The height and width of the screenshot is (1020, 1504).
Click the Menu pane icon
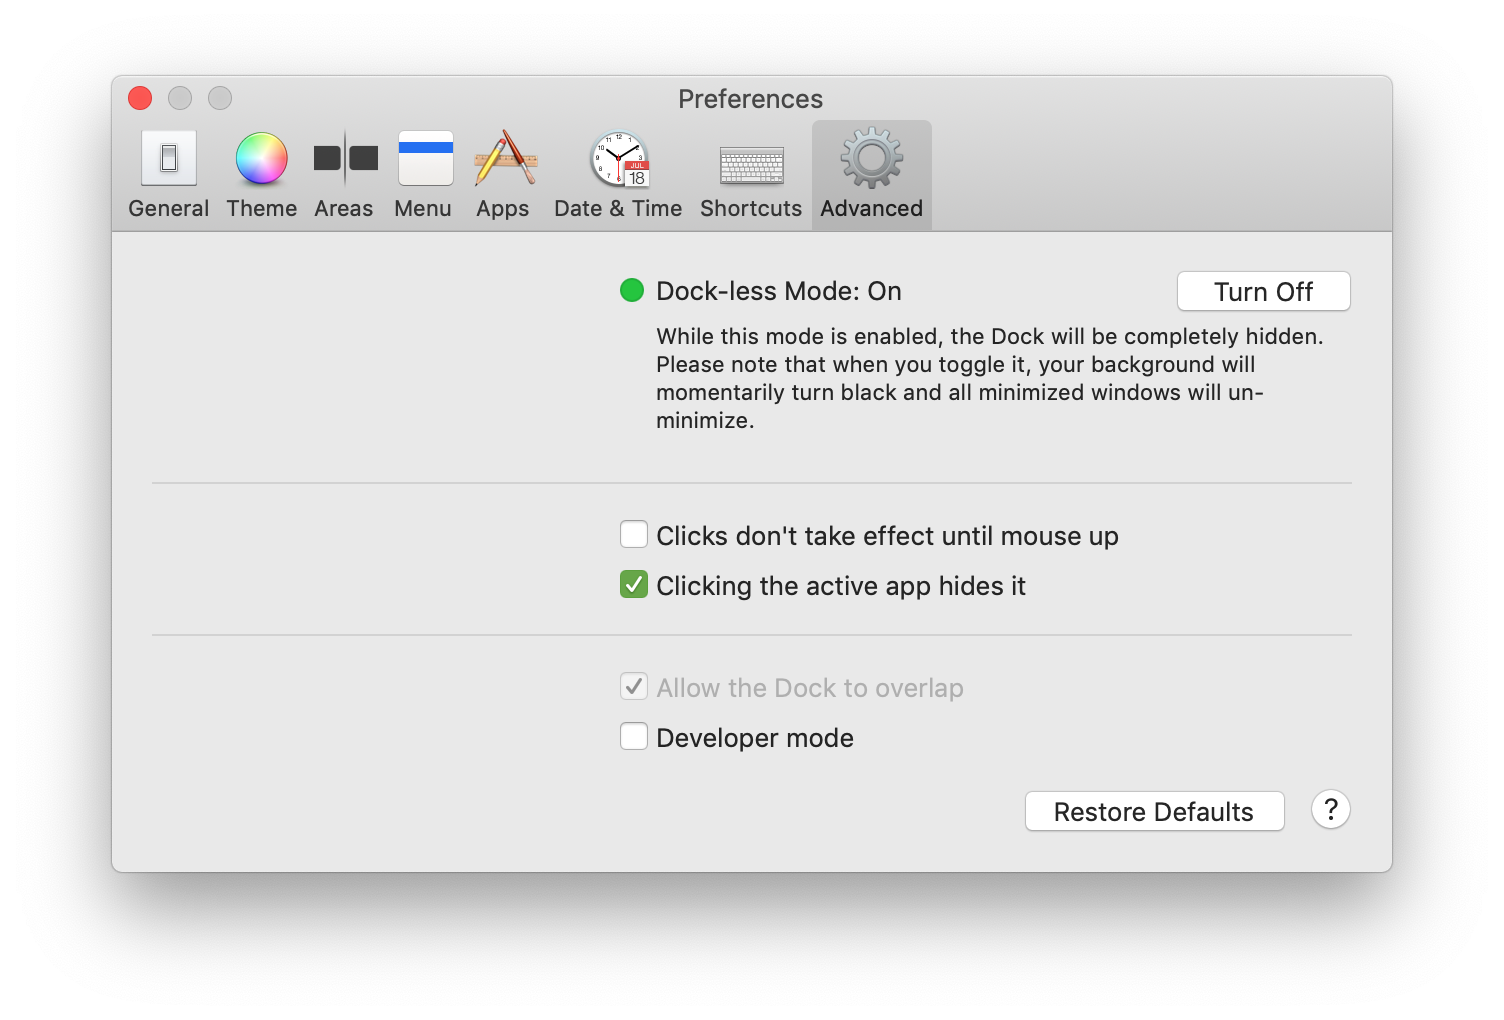pos(425,158)
